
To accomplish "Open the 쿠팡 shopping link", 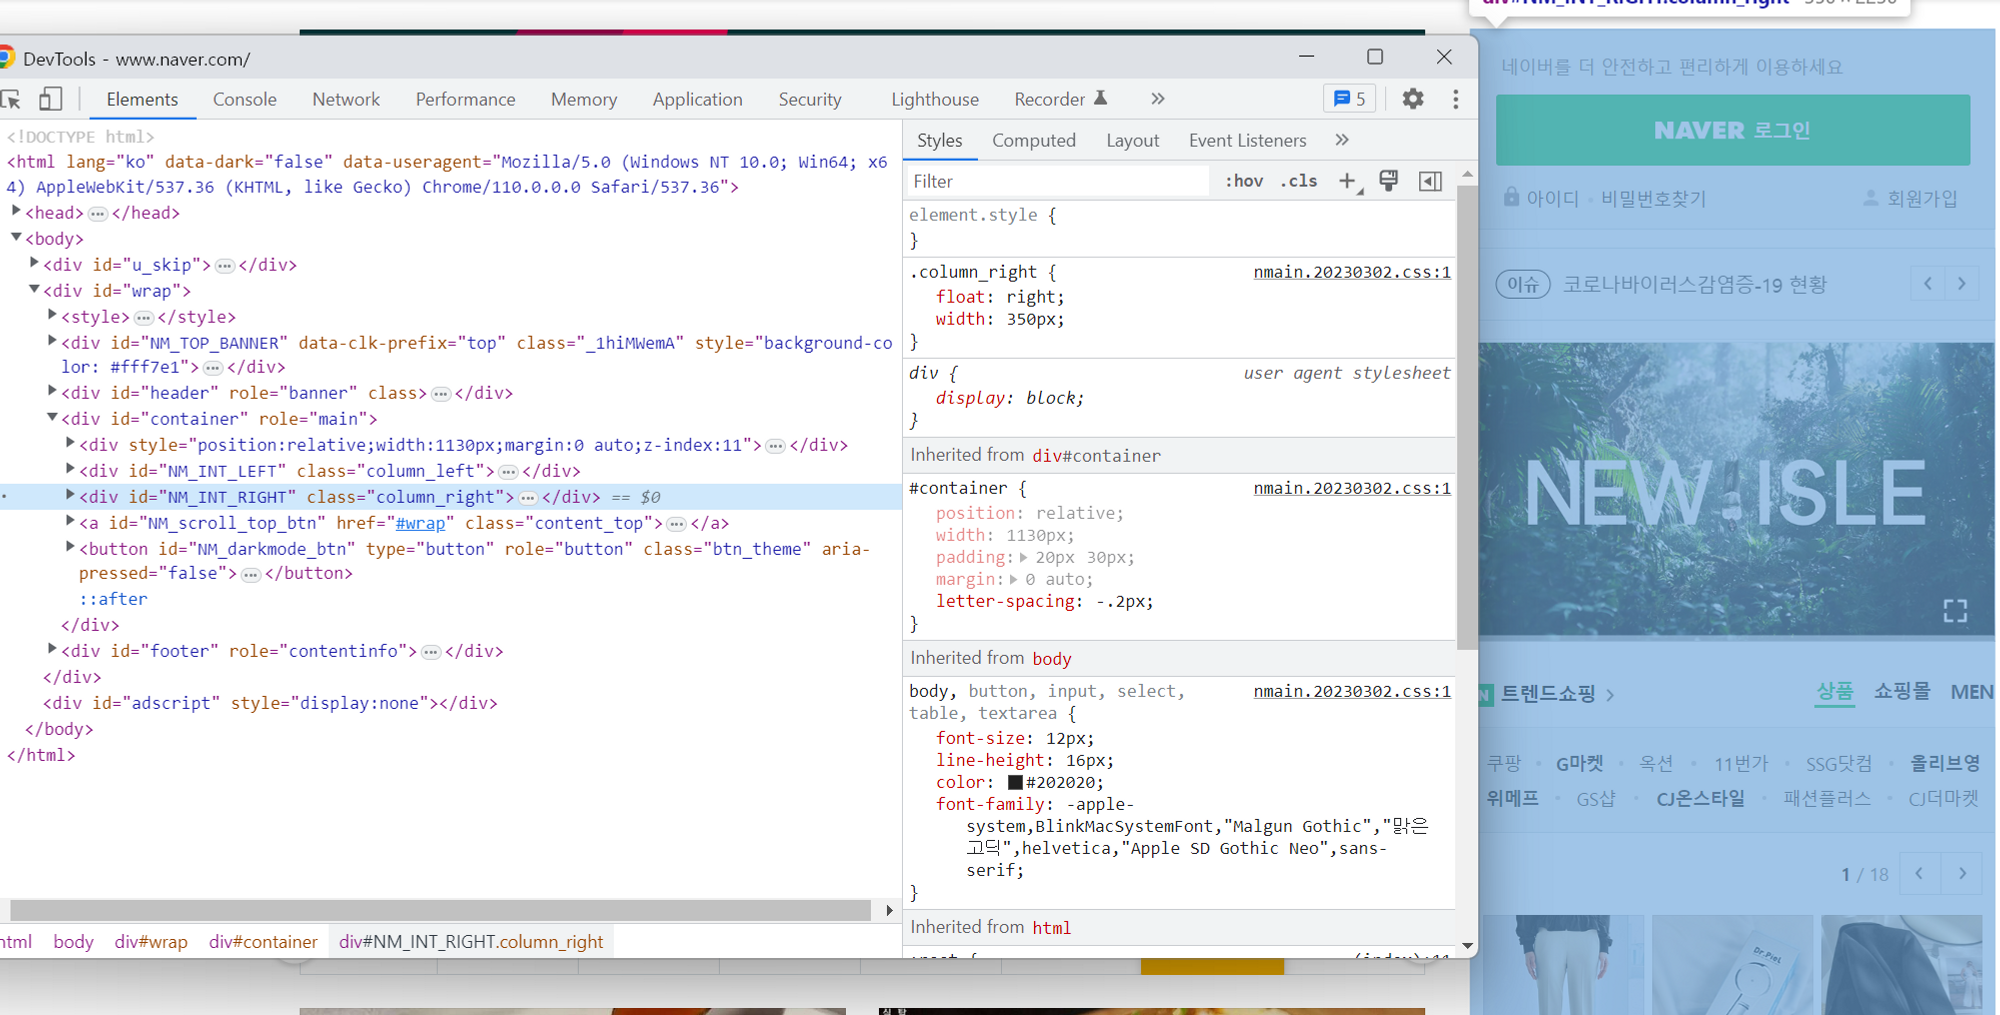I will click(1503, 764).
